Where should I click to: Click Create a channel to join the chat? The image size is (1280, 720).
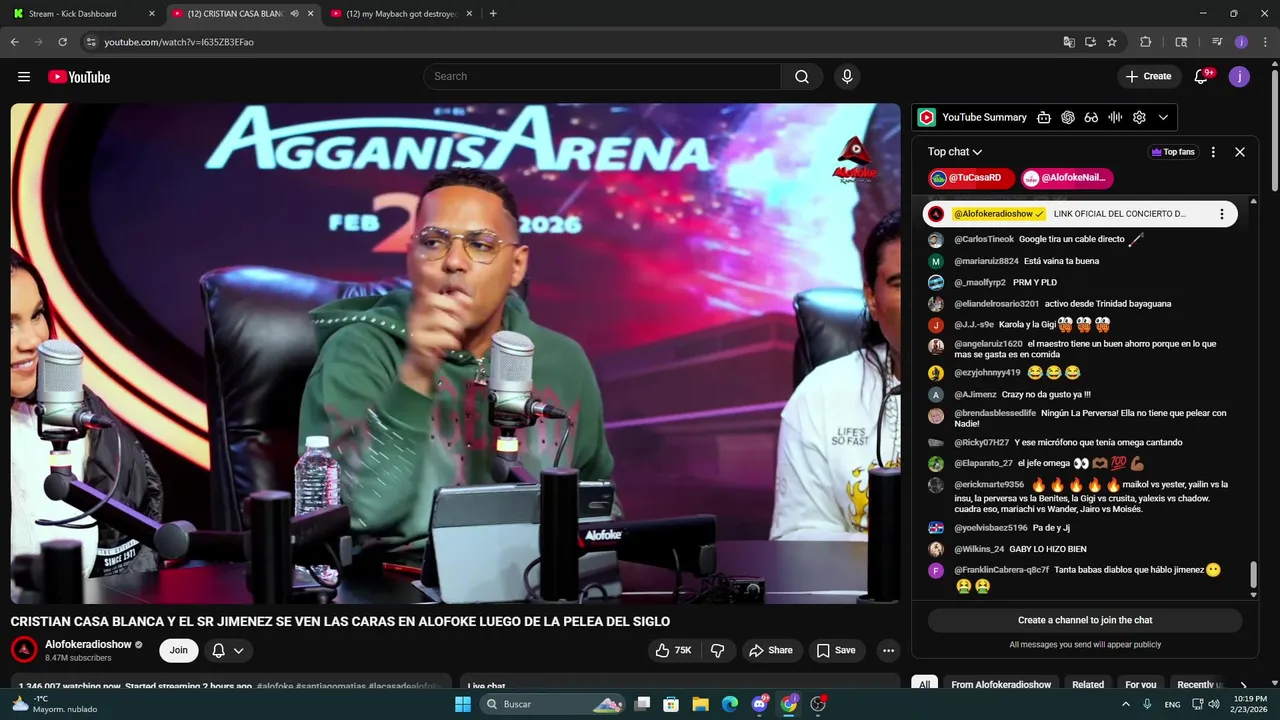tap(1085, 620)
